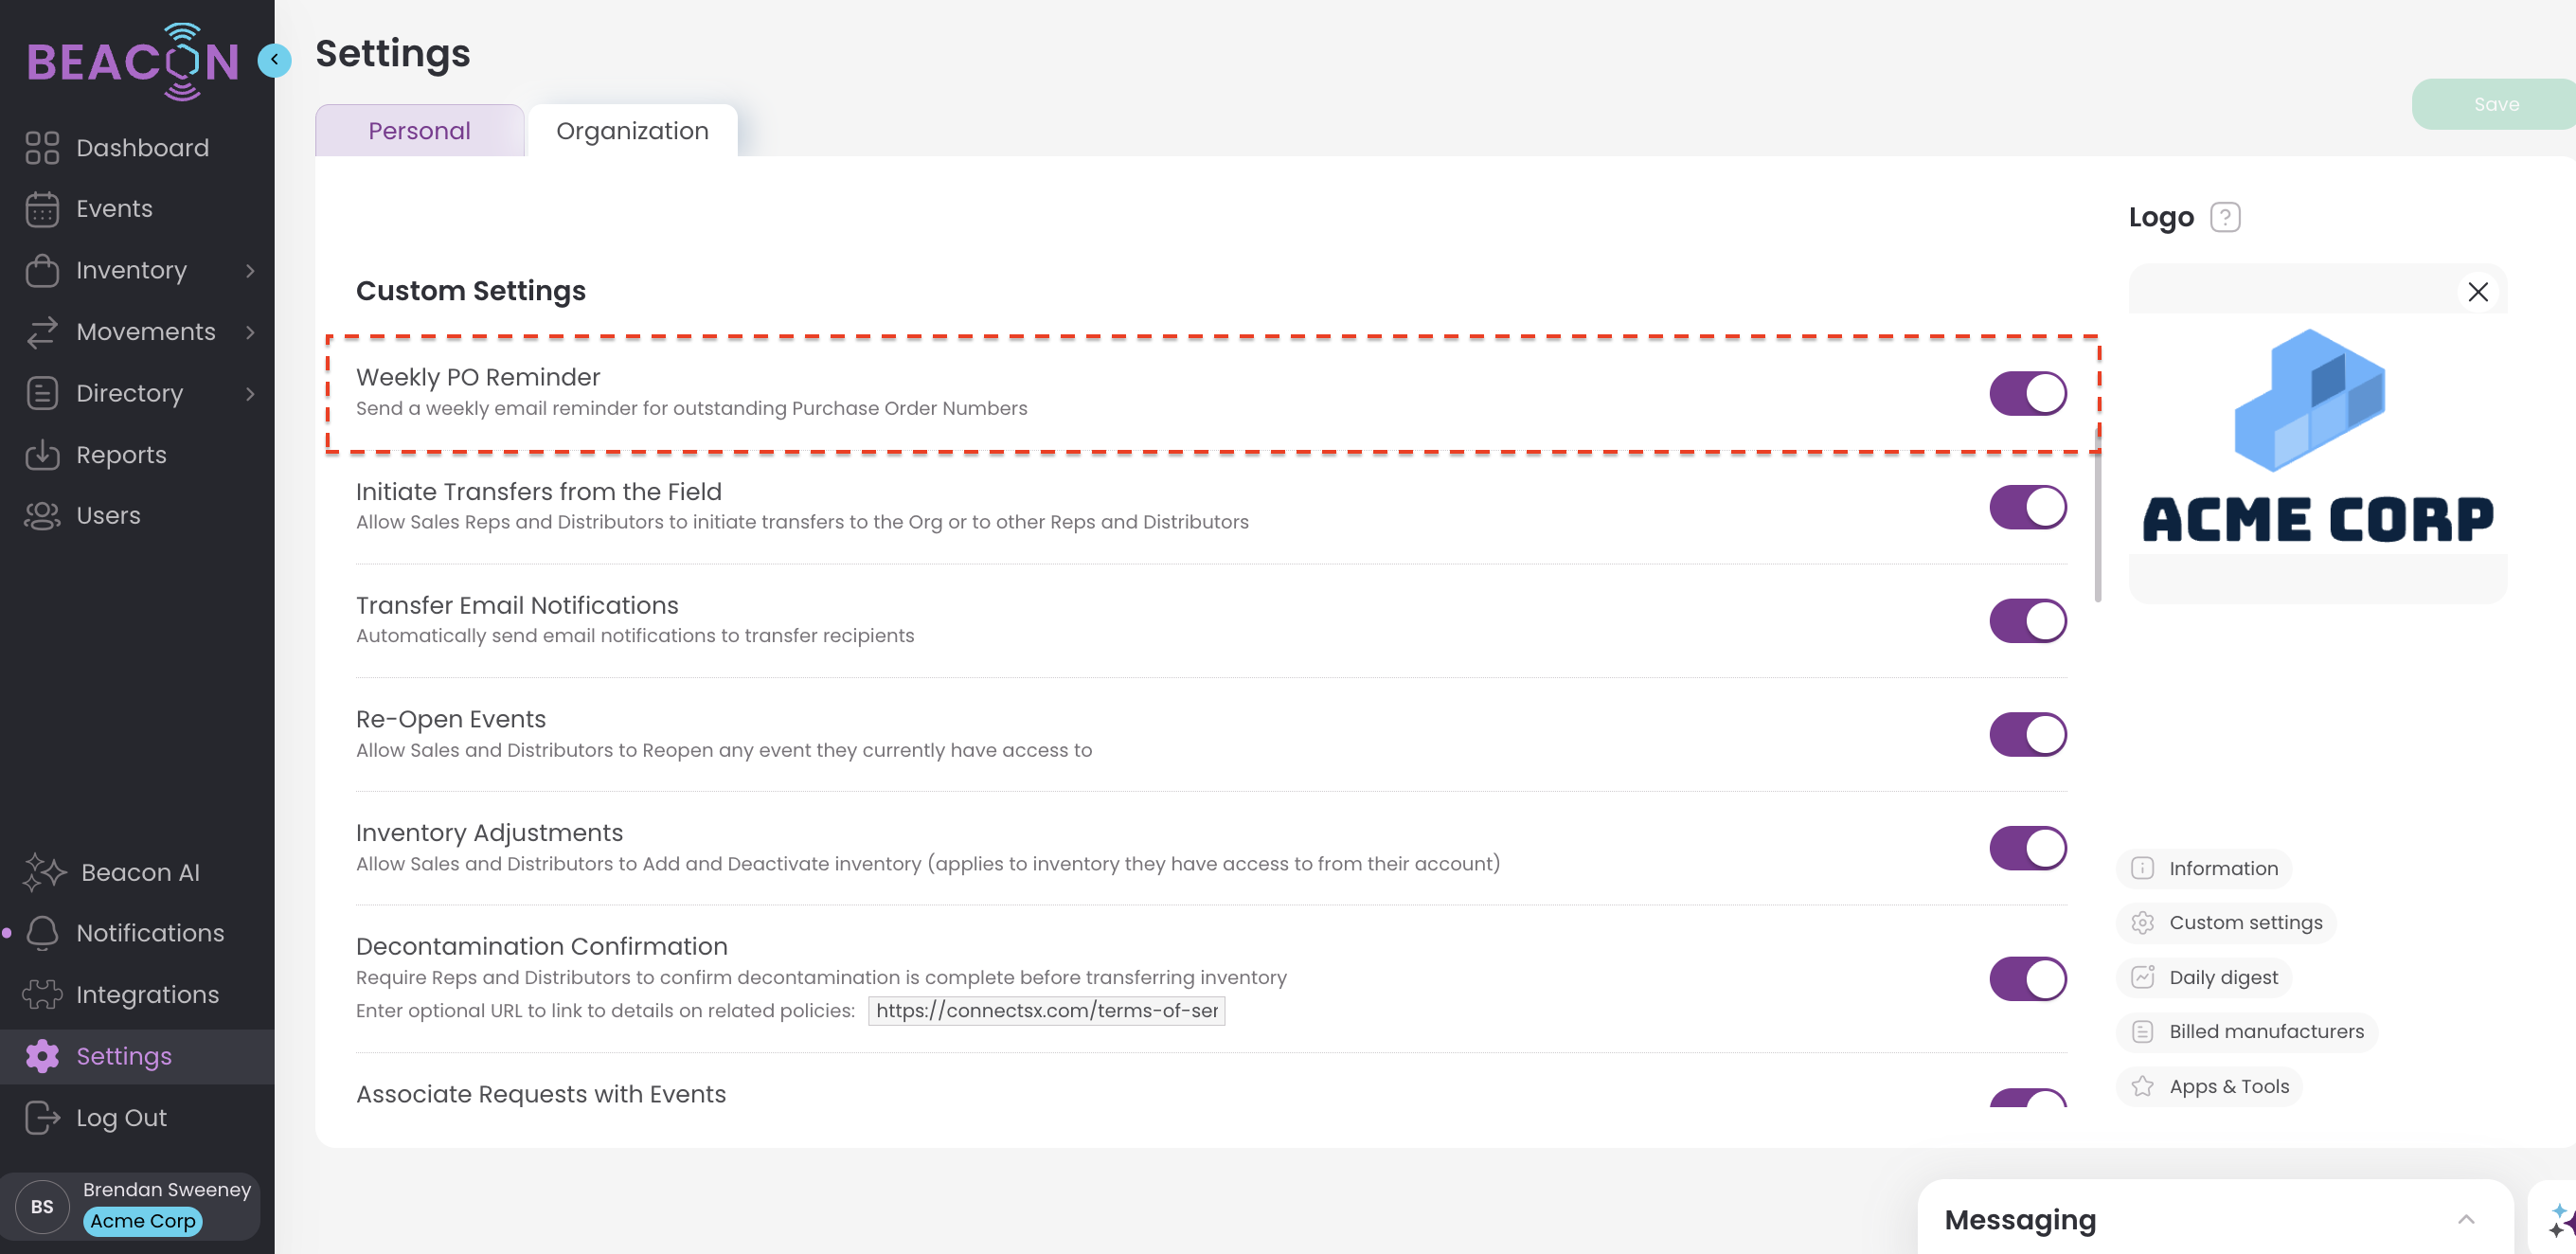Turn off Re-Open Events switch
Viewport: 2576px width, 1254px height.
[2027, 734]
